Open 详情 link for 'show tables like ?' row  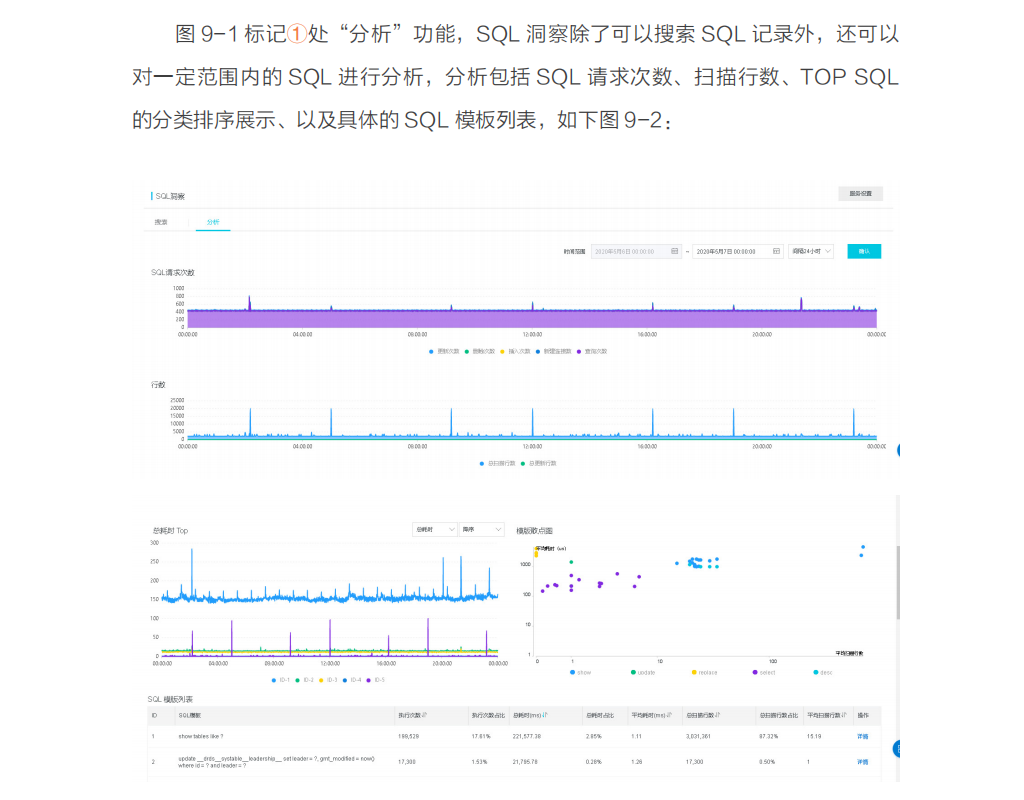click(x=863, y=736)
